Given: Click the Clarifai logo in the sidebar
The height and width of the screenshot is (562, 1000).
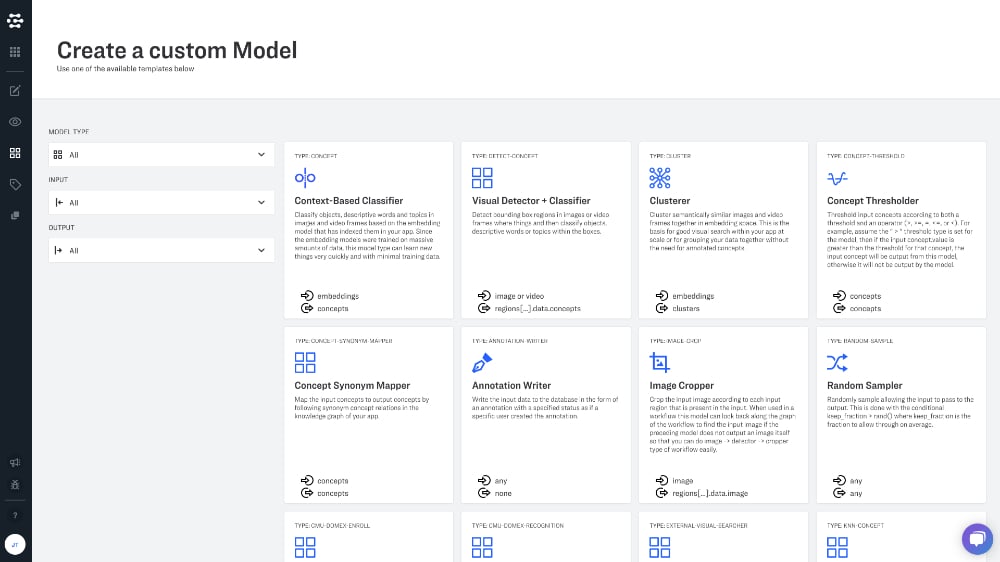Looking at the screenshot, I should 15,20.
